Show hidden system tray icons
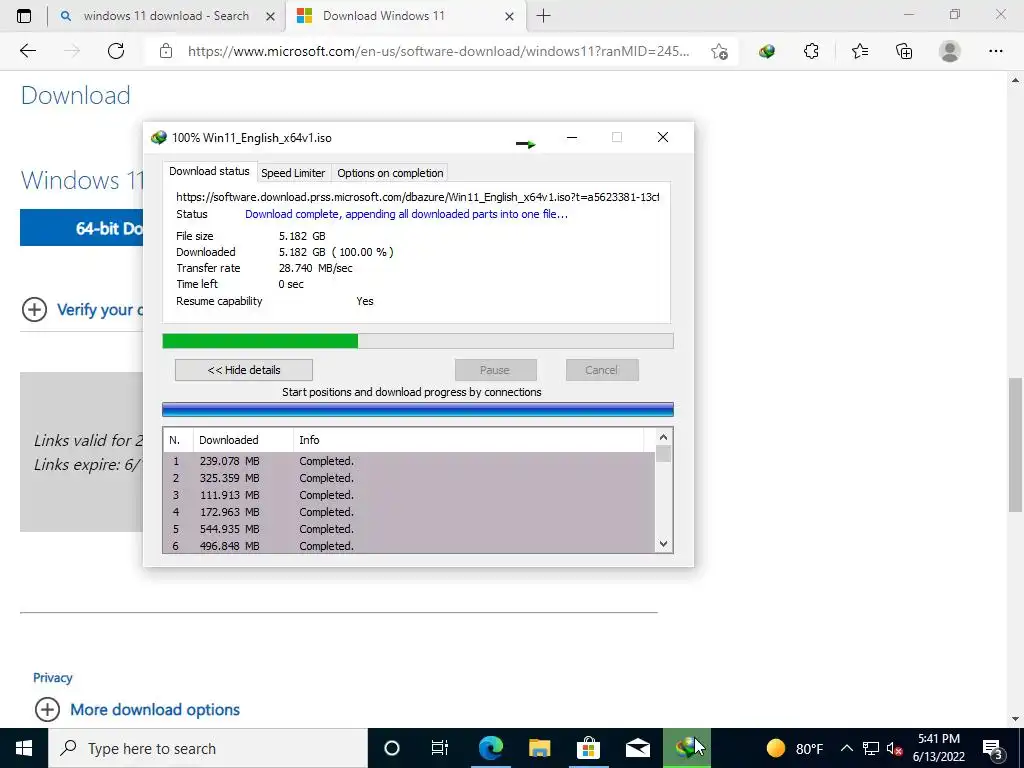The width and height of the screenshot is (1024, 768). [846, 748]
